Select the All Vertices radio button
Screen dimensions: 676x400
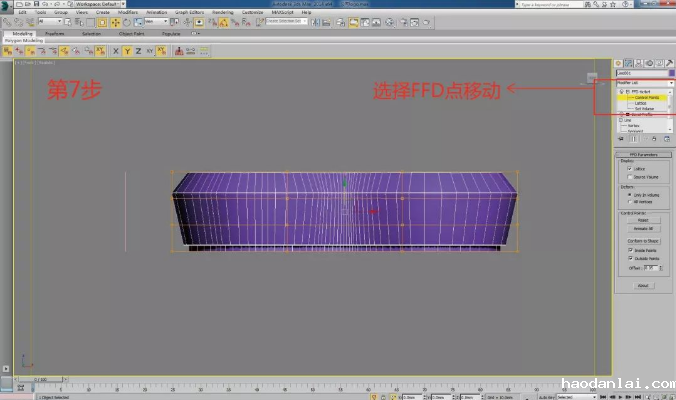click(x=629, y=202)
